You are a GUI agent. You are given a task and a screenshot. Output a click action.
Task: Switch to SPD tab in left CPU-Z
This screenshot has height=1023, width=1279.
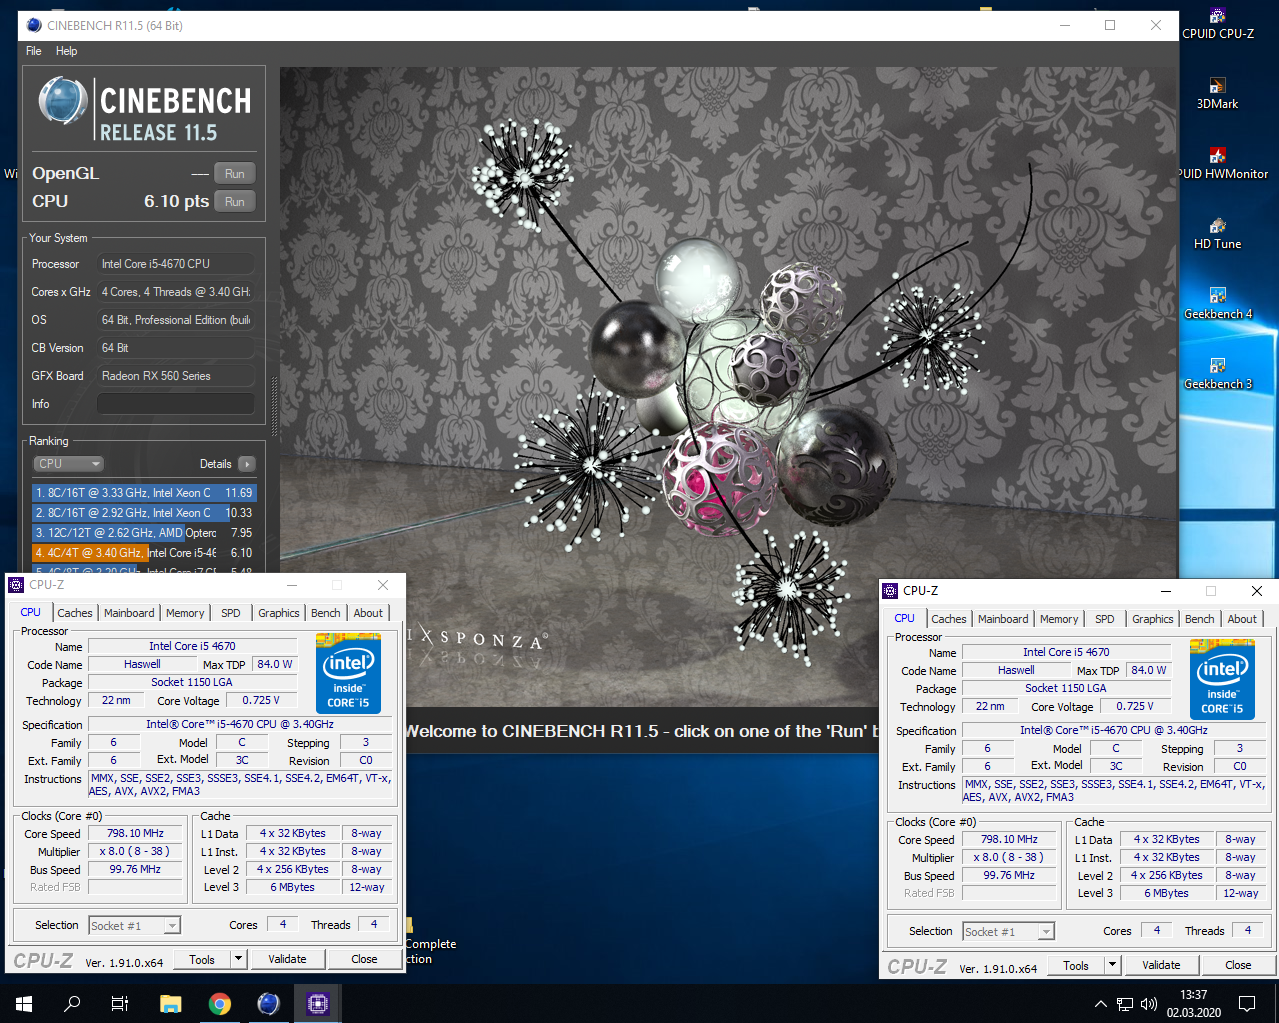tap(231, 613)
